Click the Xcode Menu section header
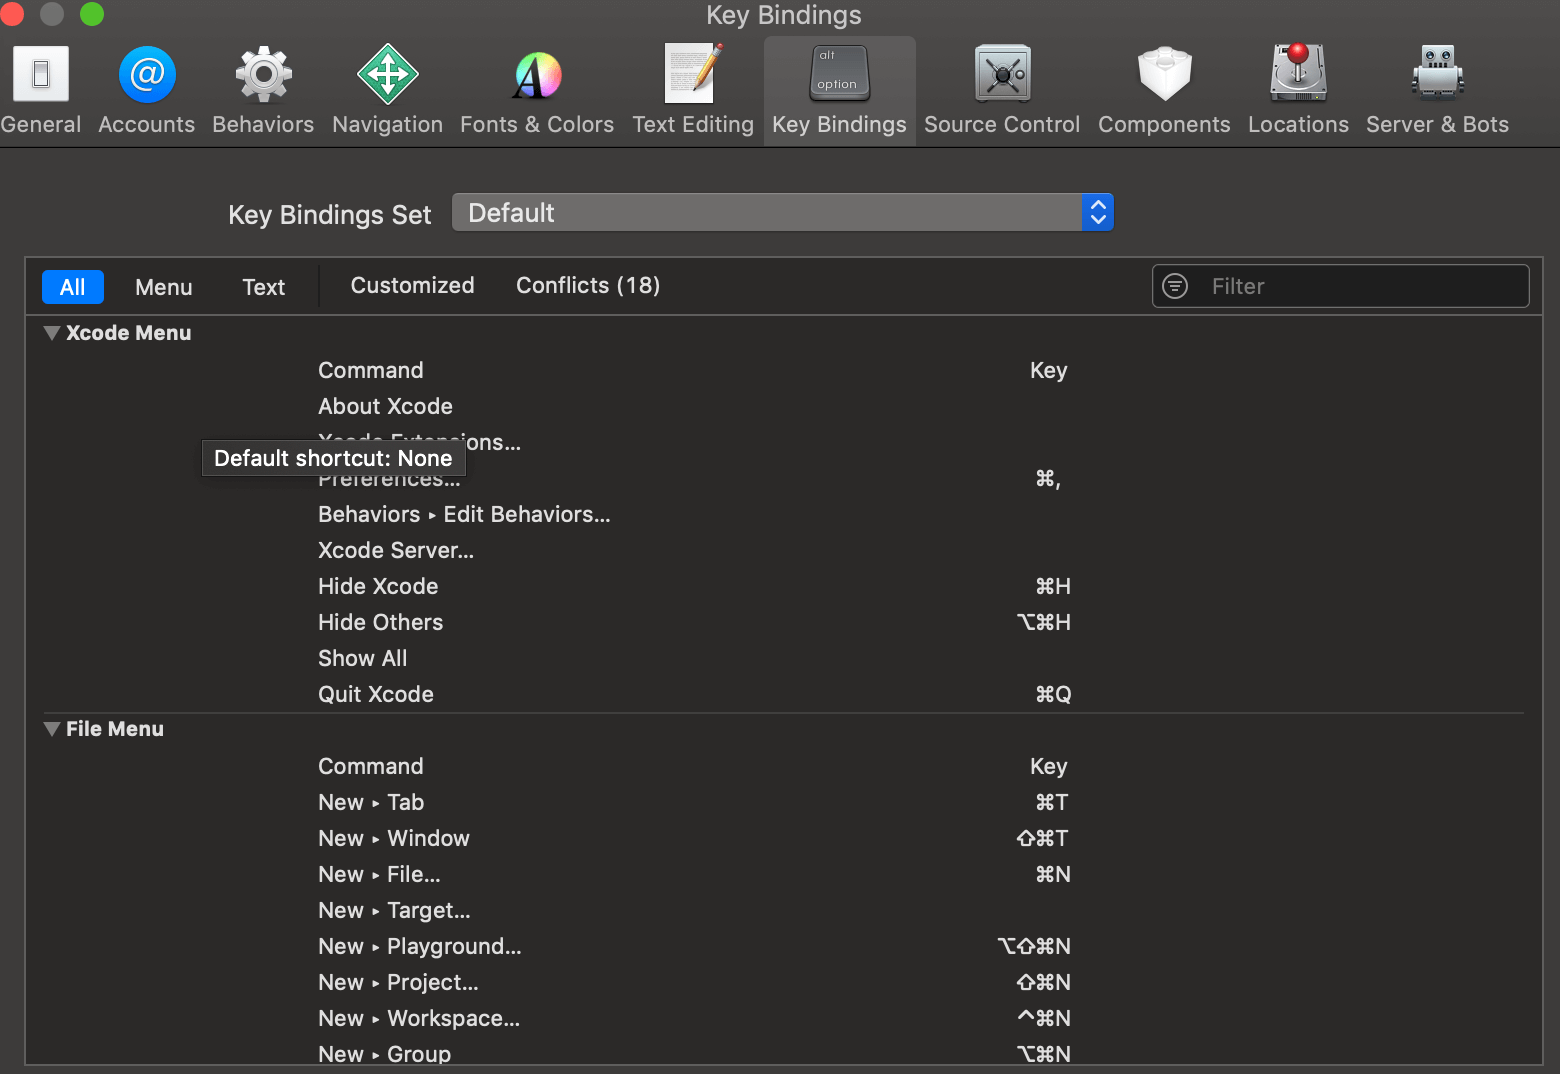 [x=128, y=333]
